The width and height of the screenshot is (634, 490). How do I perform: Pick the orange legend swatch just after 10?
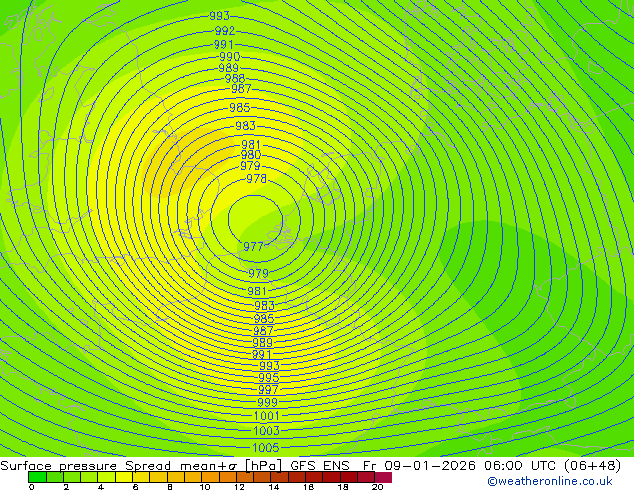tap(210, 477)
